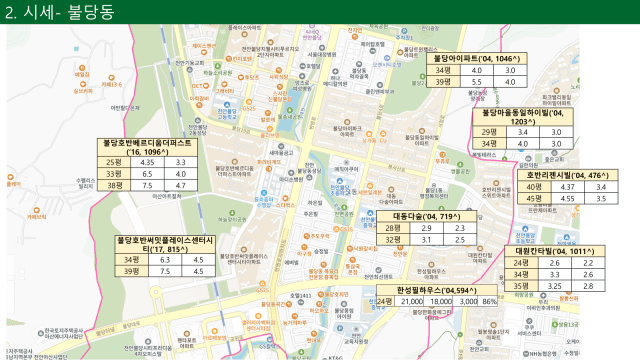Click the 6.5 cell in 베르디움더퍼스트 33평 row
This screenshot has height=360, width=640.
(147, 174)
